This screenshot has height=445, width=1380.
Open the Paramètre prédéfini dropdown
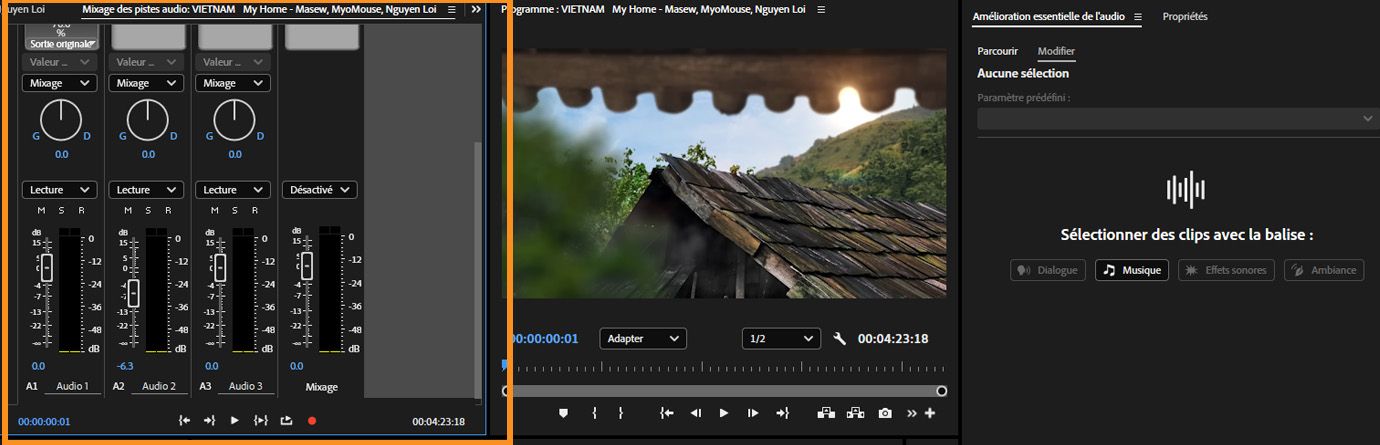point(1177,118)
